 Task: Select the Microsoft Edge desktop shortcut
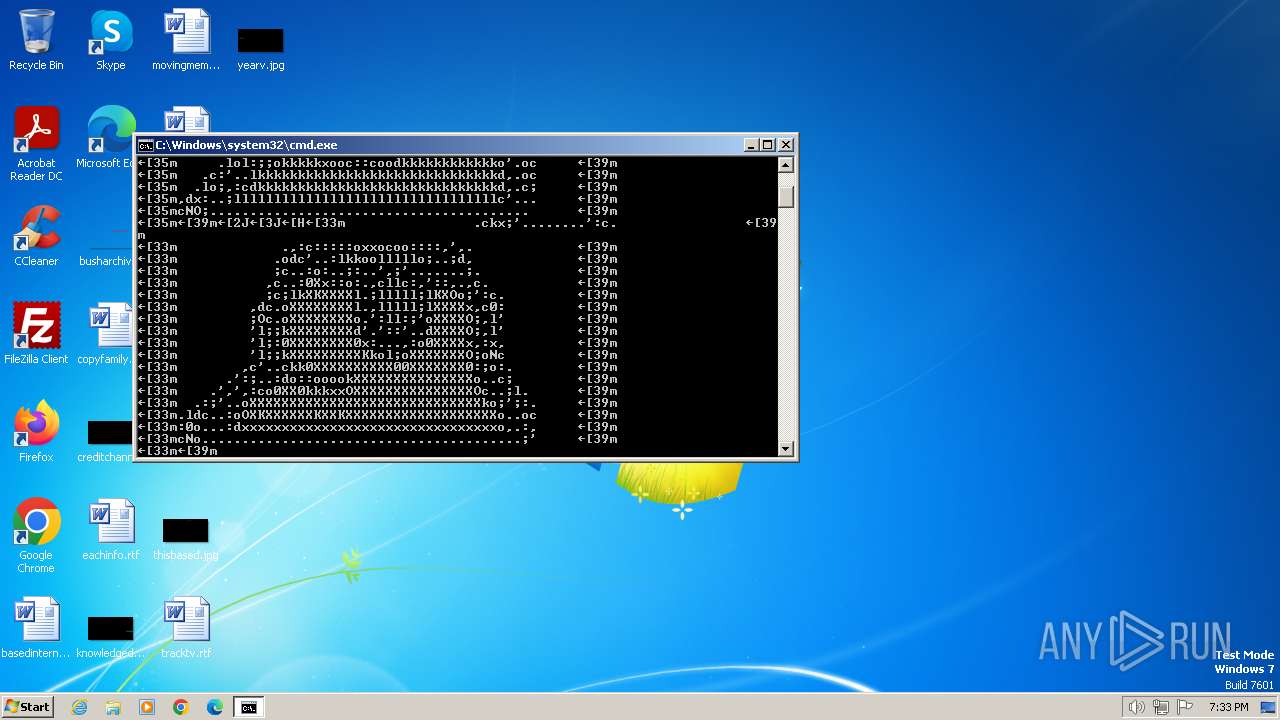[x=105, y=138]
